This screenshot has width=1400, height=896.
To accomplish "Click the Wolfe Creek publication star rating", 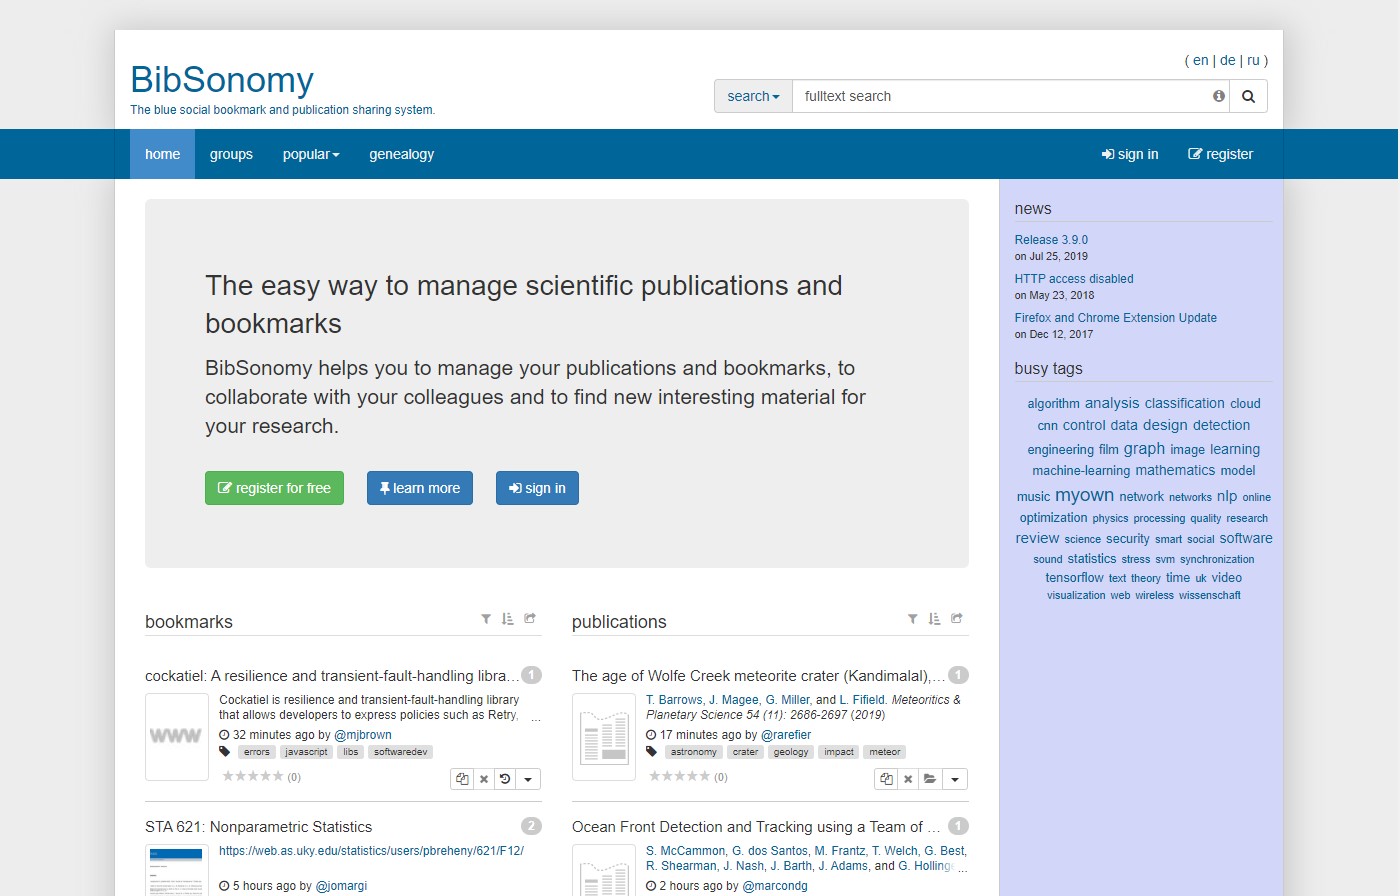I will (680, 776).
